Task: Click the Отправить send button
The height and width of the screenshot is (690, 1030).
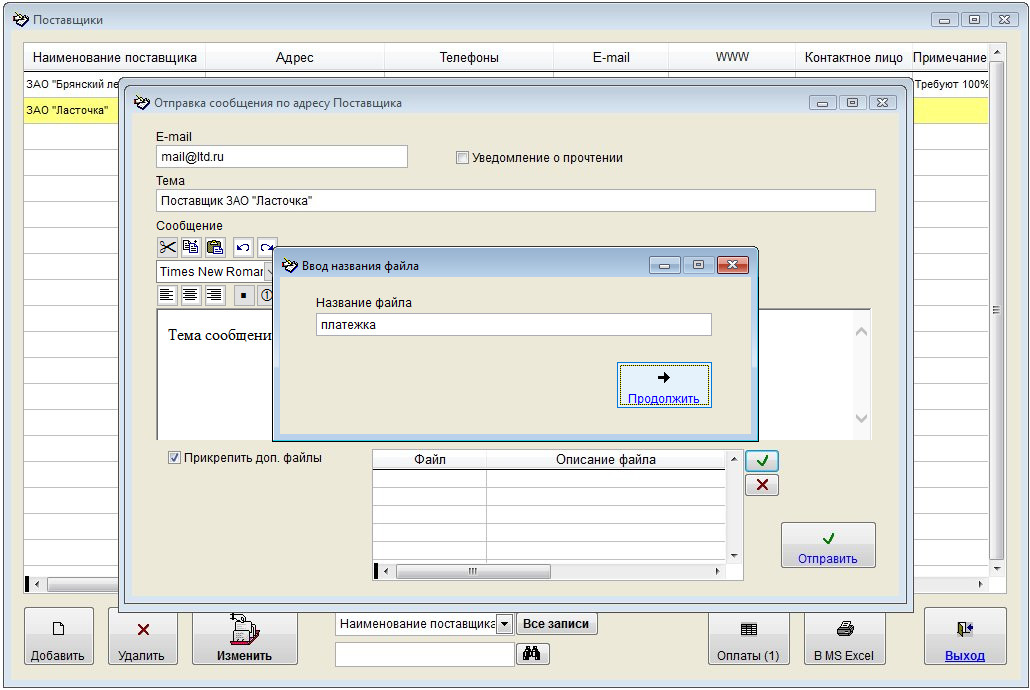Action: [828, 546]
